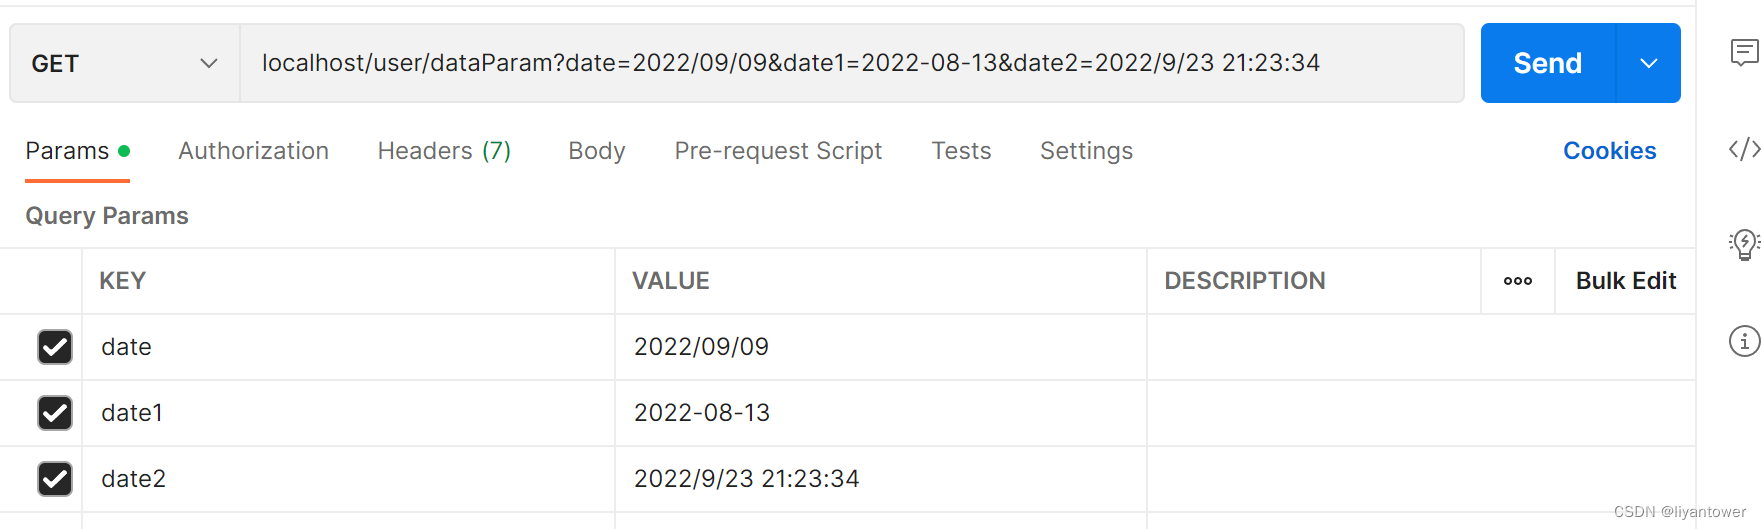Uncheck the date2 parameter checkbox
The width and height of the screenshot is (1762, 529).
(55, 479)
